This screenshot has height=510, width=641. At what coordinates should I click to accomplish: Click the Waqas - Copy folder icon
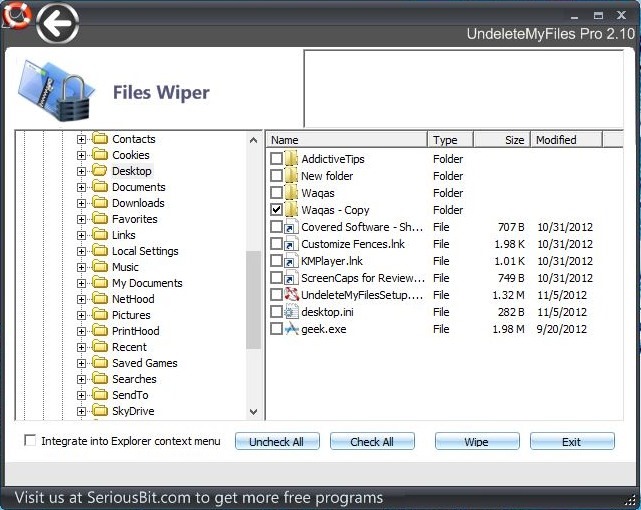pos(291,210)
